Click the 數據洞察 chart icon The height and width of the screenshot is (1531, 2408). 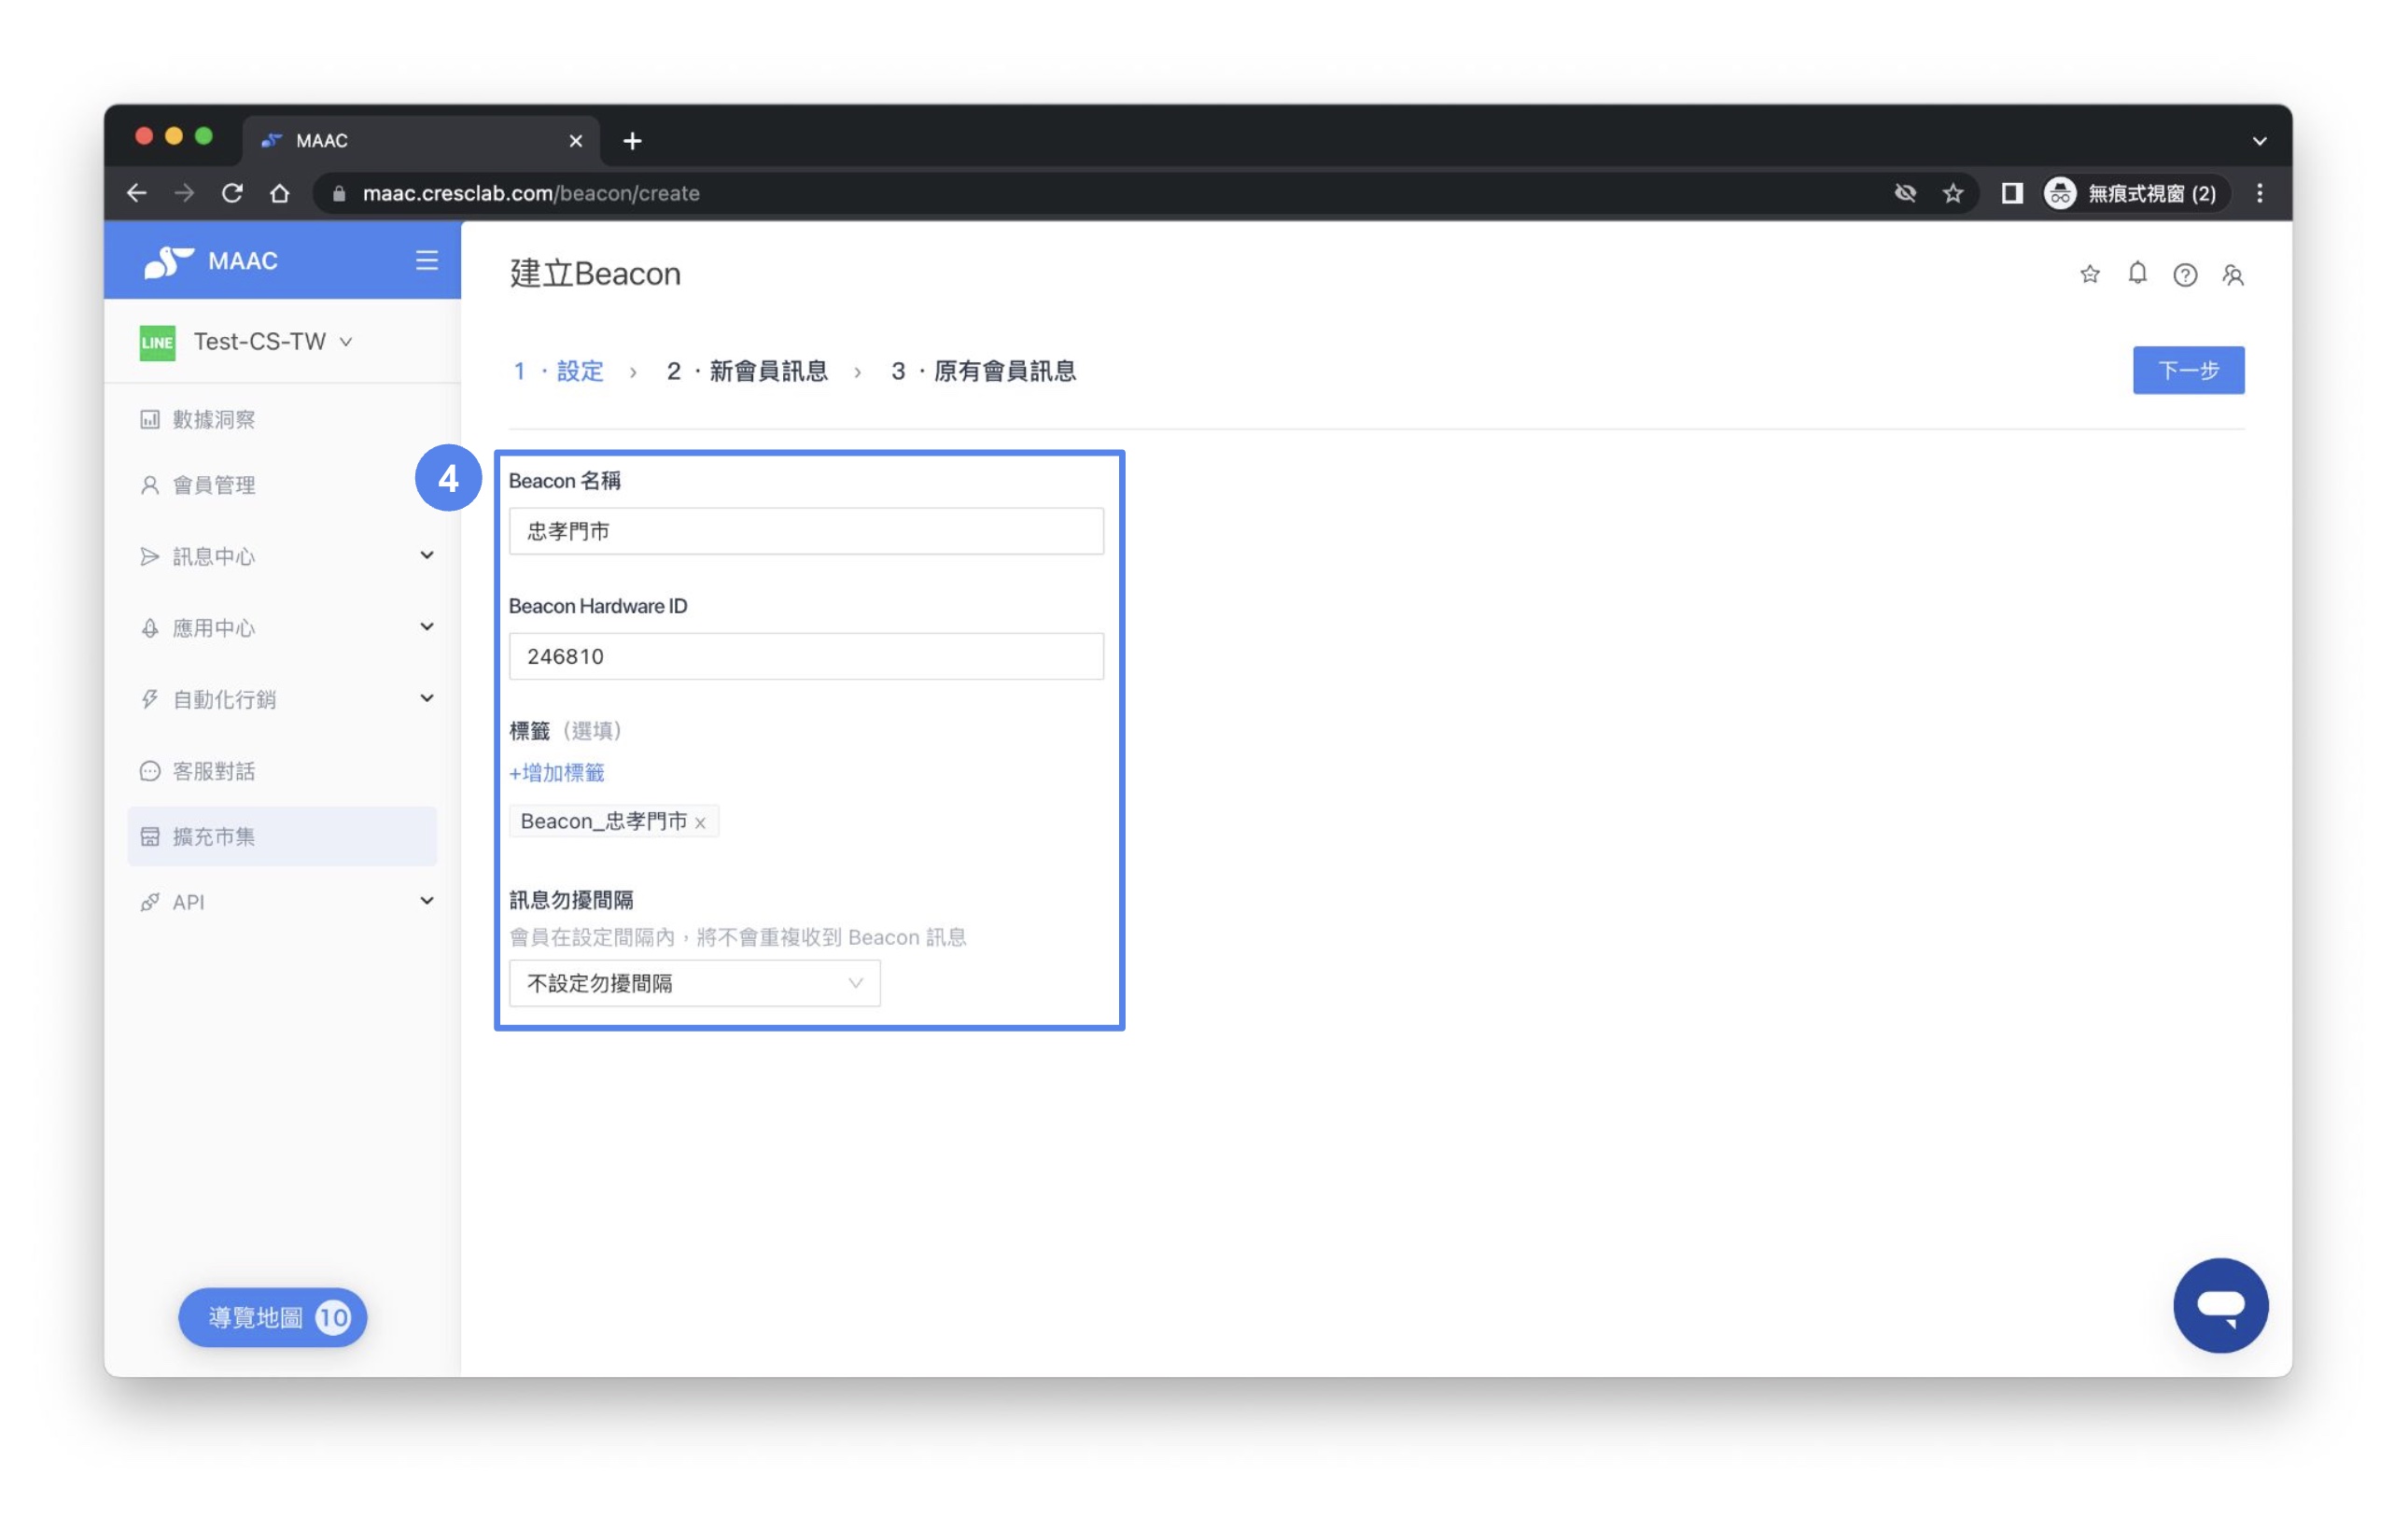(150, 419)
